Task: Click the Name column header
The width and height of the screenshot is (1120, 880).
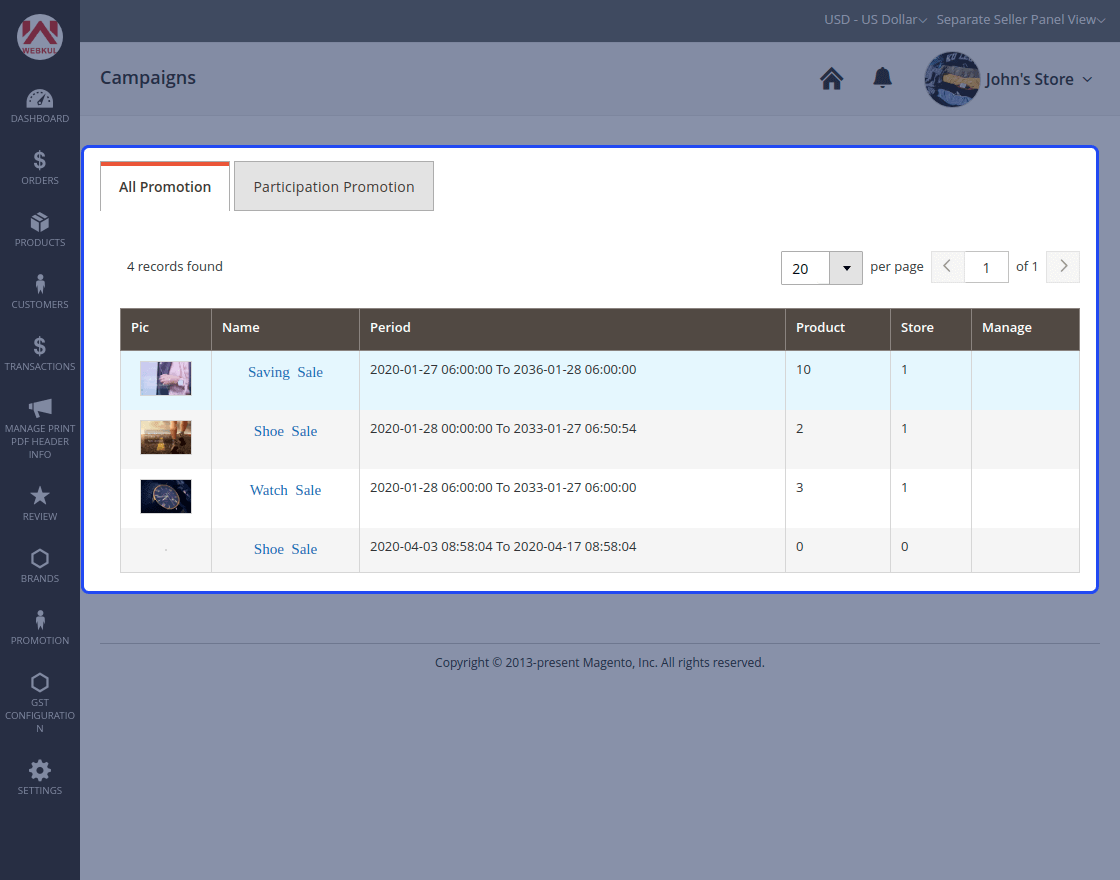Action: (x=285, y=329)
